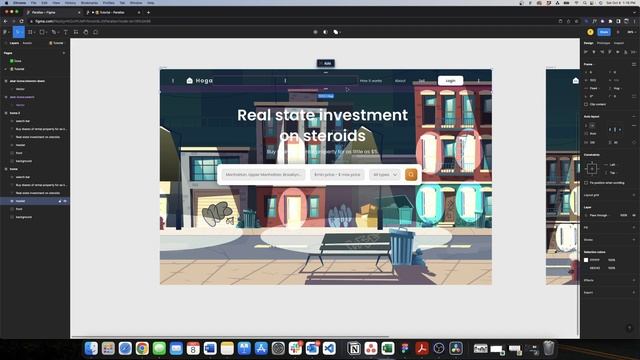Open the All types dropdown on canvas
This screenshot has width=640, height=360.
(384, 174)
